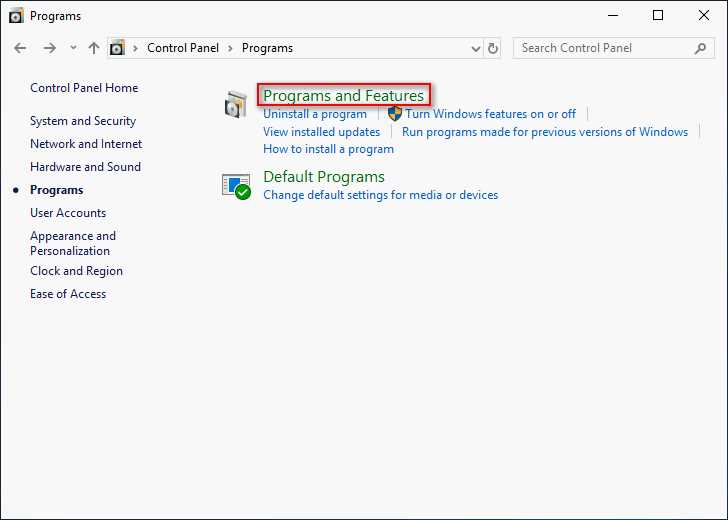Open the address bar history dropdown

coord(475,48)
